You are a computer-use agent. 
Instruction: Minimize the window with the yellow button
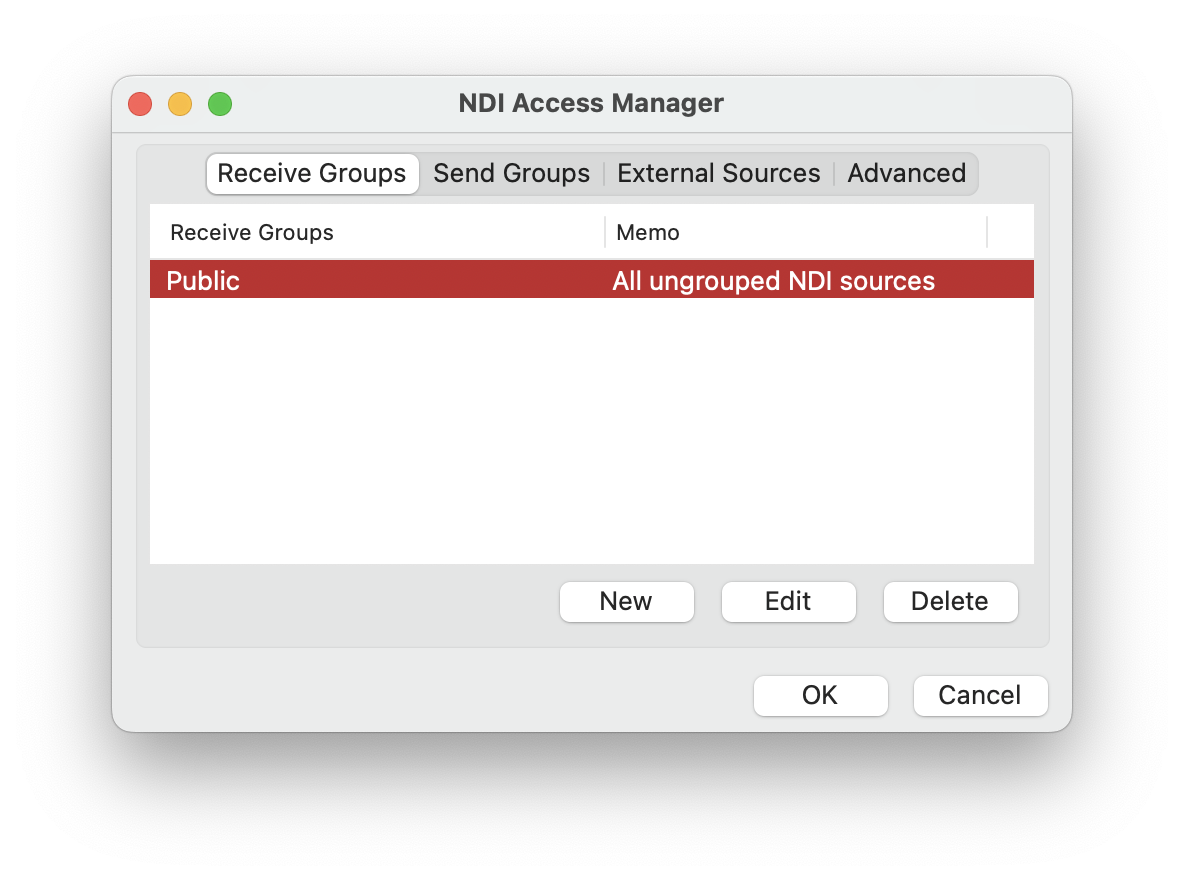(x=180, y=104)
